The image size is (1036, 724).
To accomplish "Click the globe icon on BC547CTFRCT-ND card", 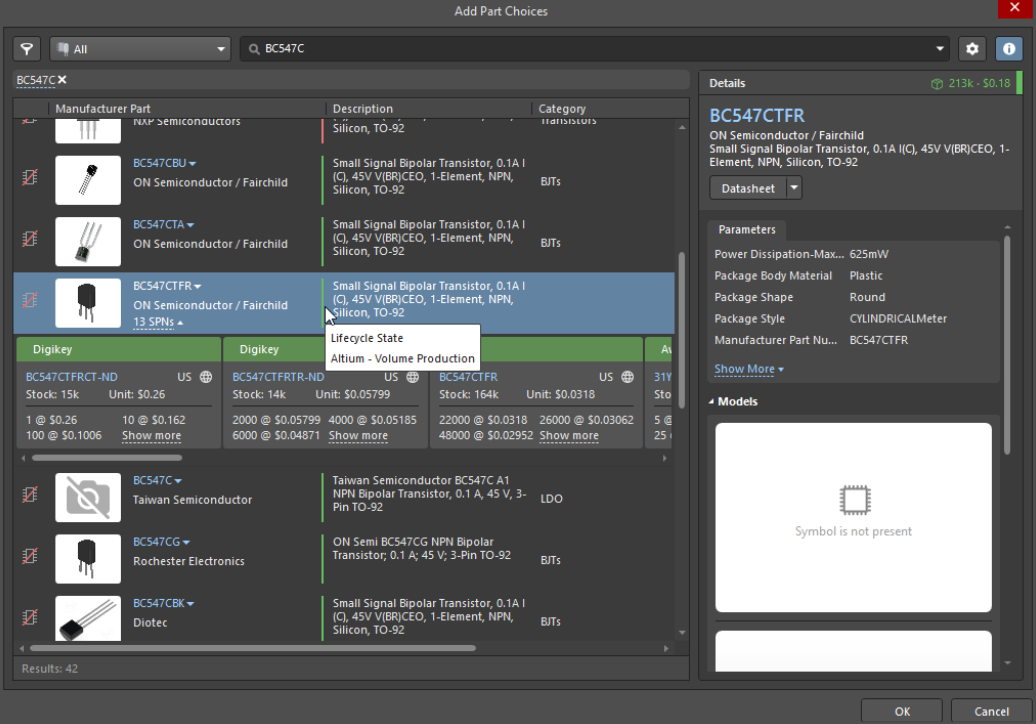I will click(206, 377).
